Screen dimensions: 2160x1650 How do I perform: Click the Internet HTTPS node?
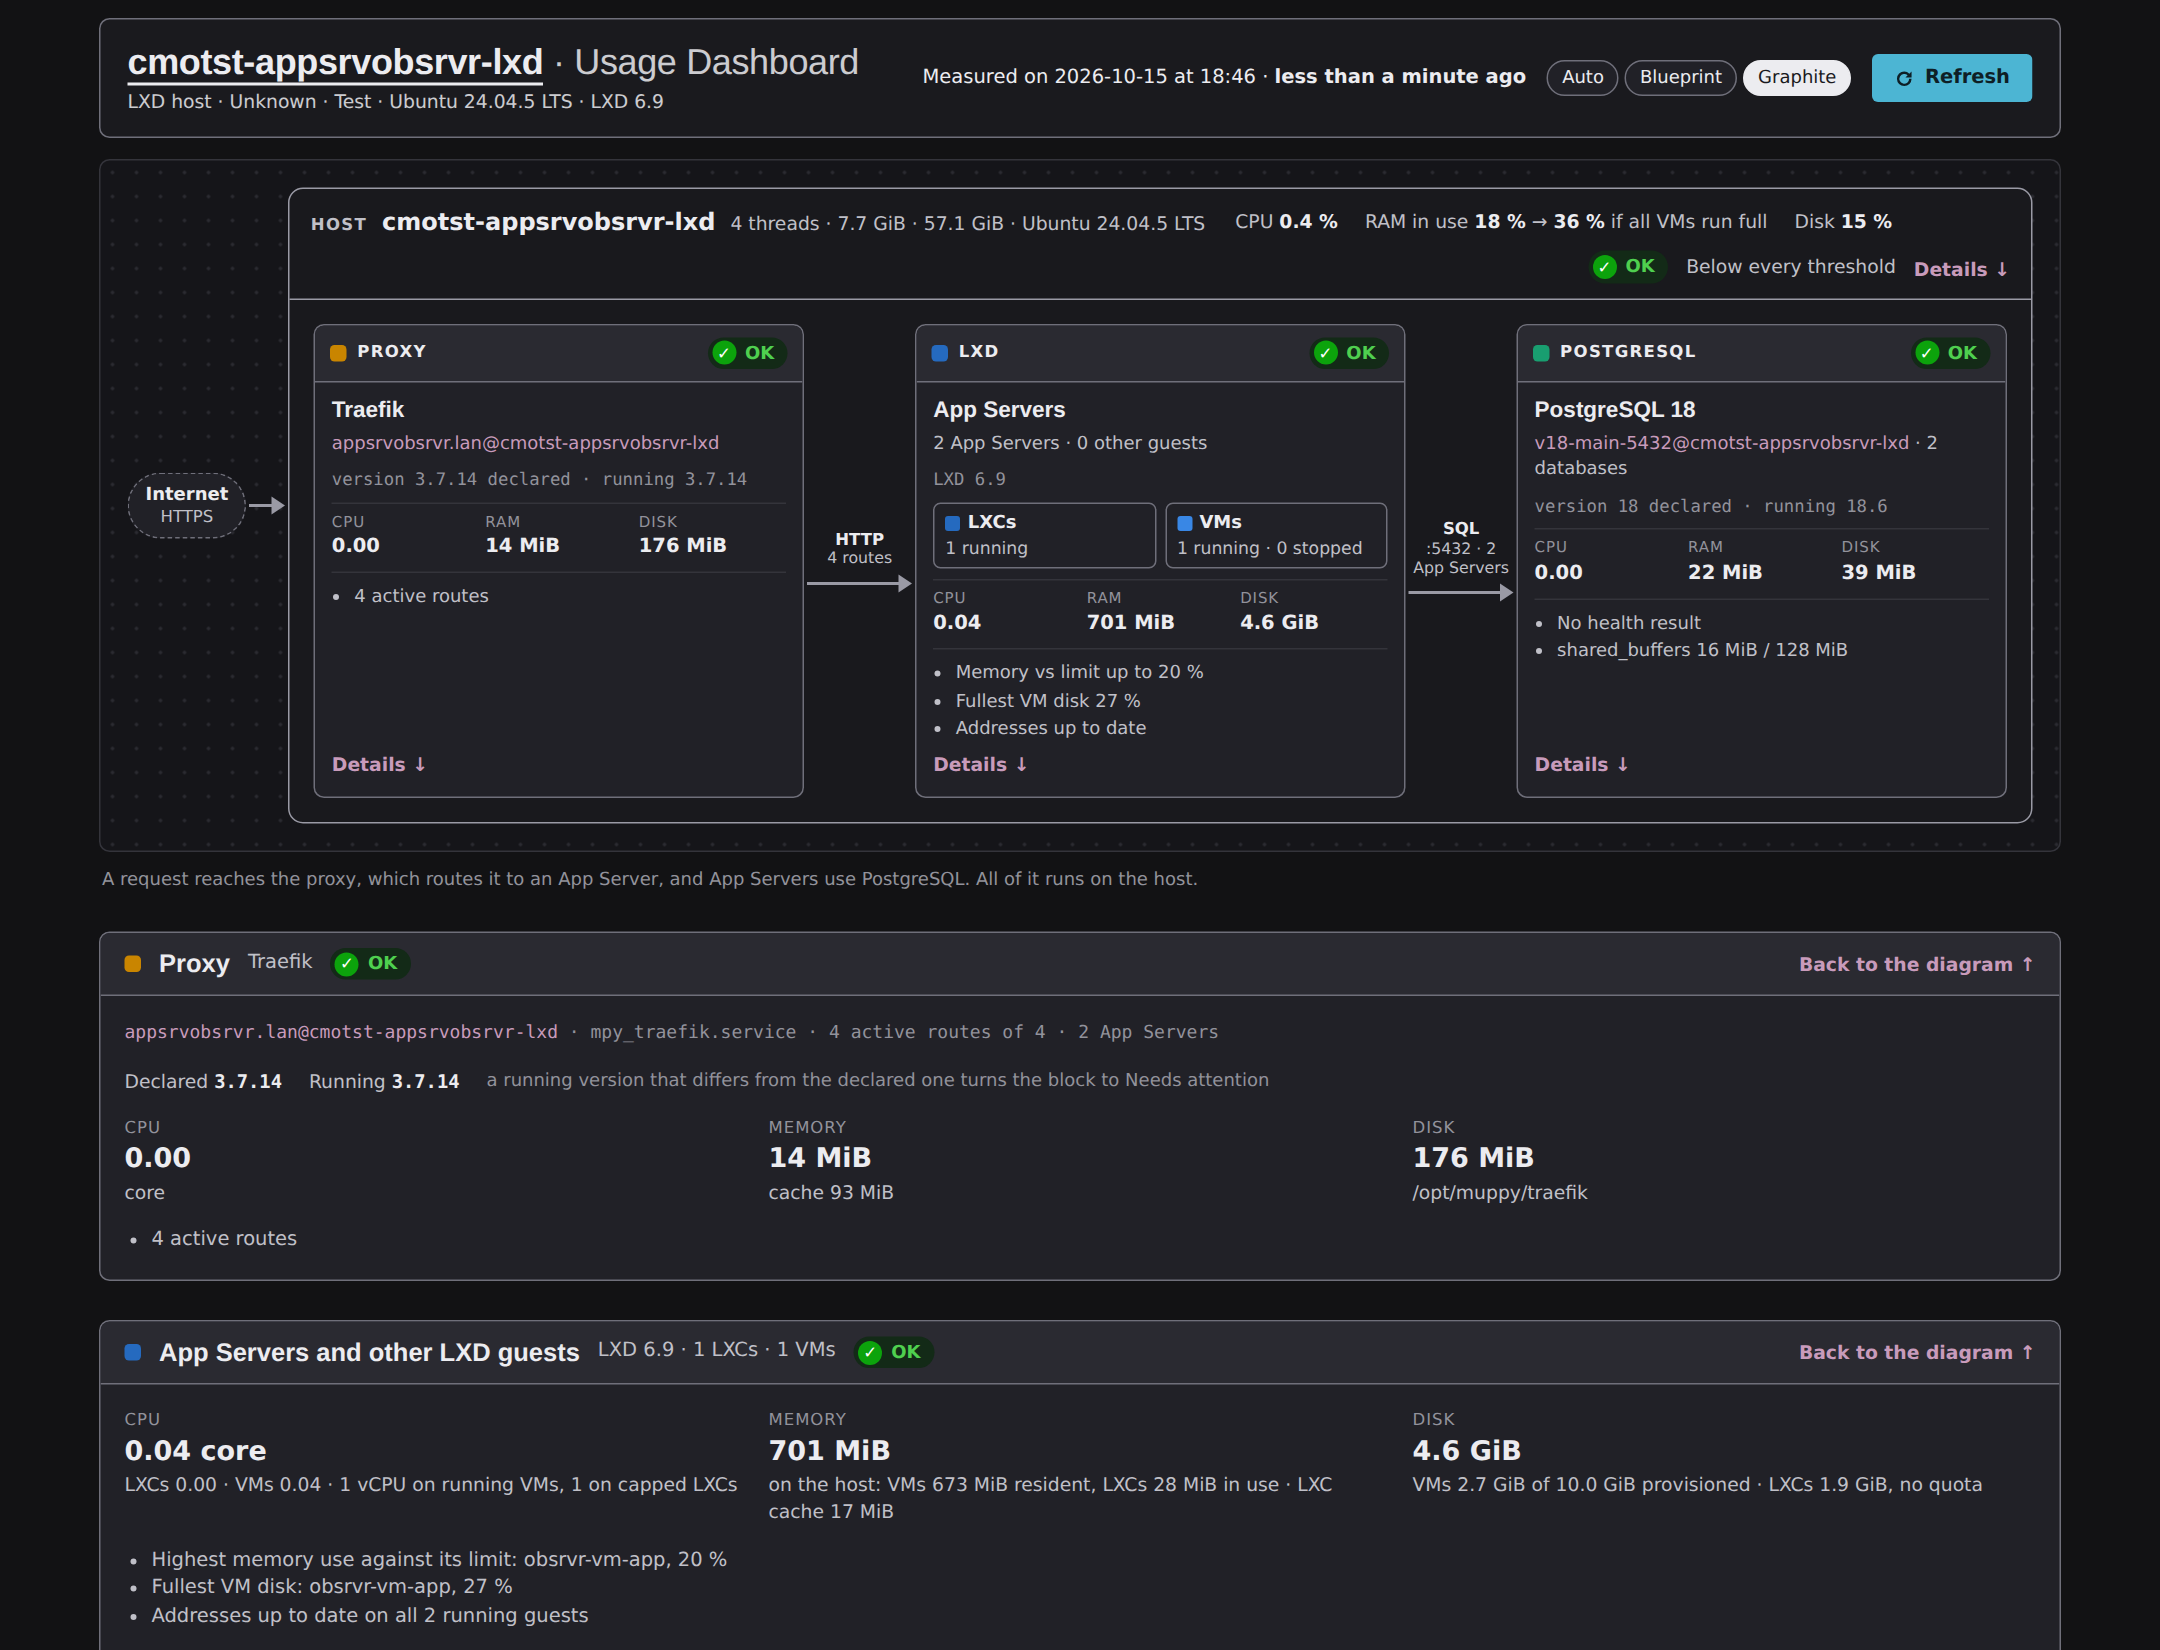click(x=186, y=505)
